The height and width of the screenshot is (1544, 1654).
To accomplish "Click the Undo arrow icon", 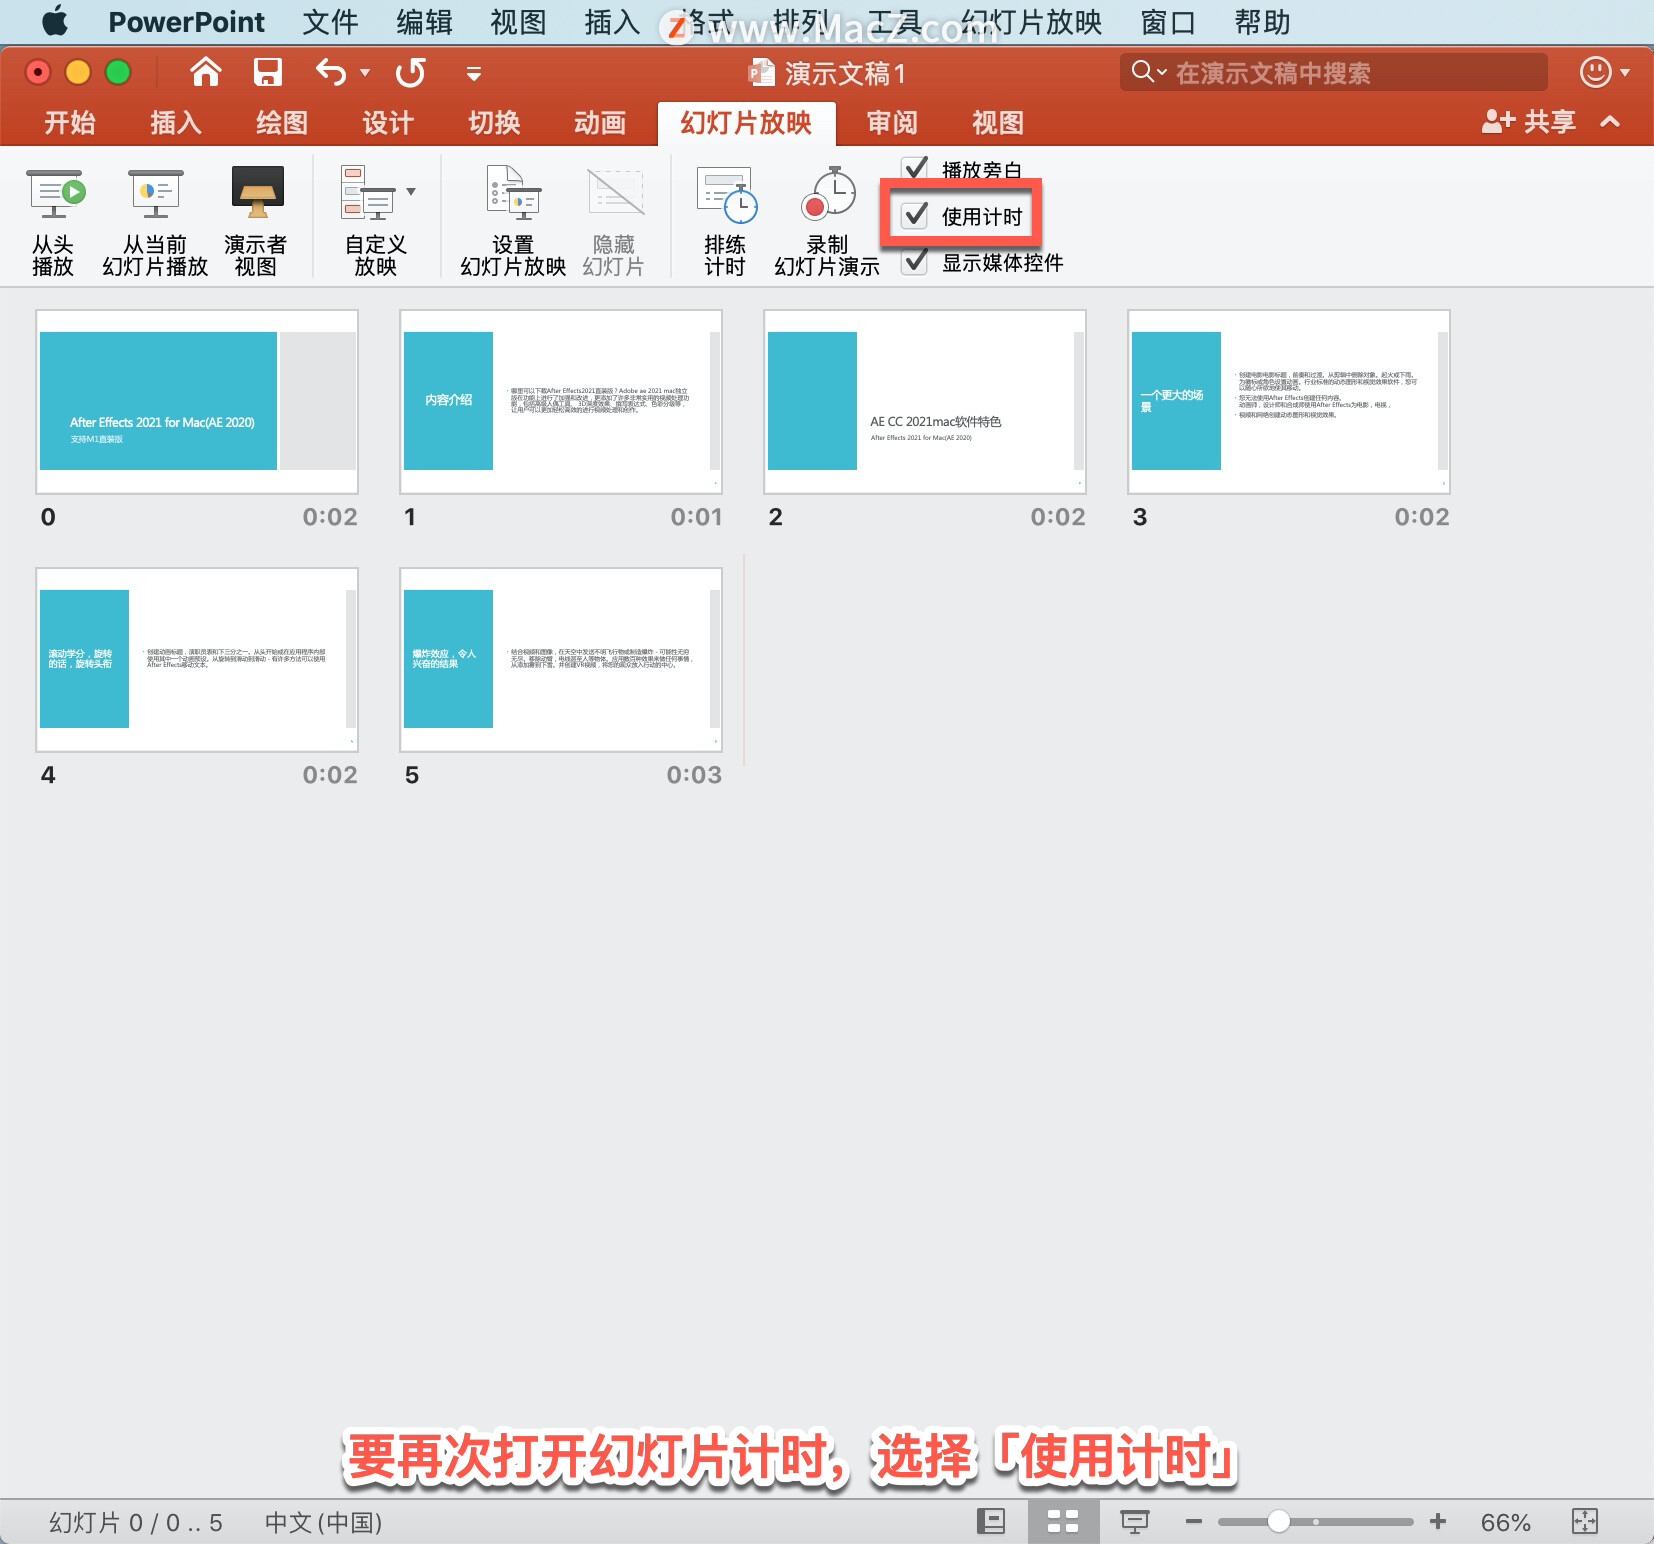I will click(331, 72).
